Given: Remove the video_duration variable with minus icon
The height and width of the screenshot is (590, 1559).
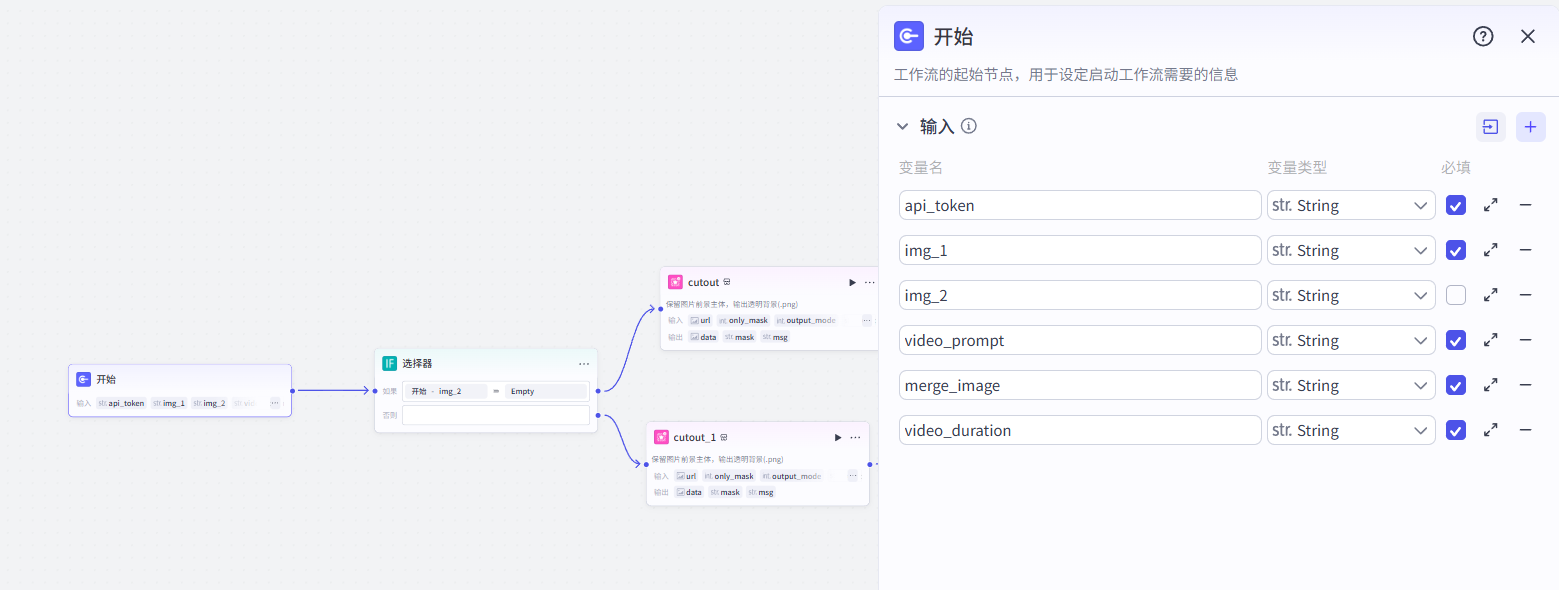Looking at the screenshot, I should 1525,430.
